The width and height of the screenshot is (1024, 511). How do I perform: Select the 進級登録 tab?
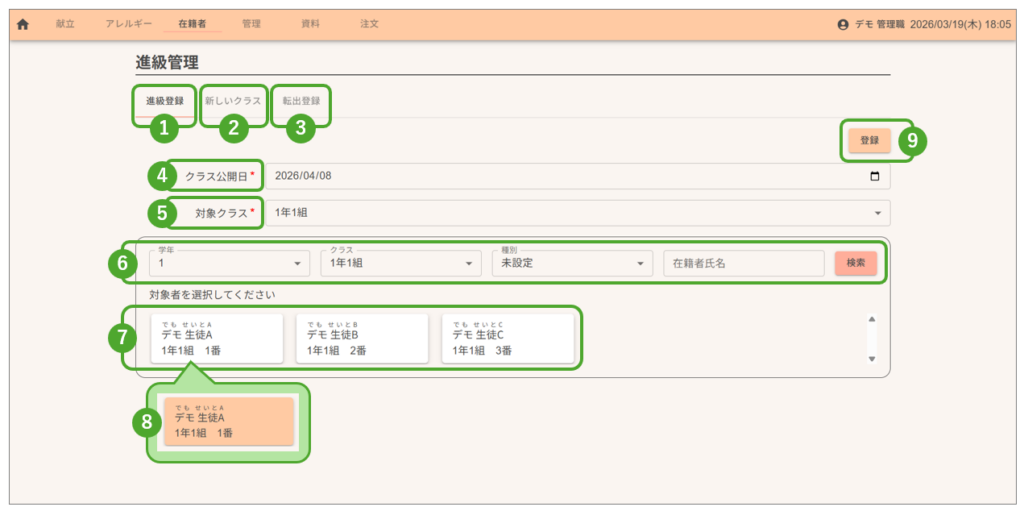point(164,101)
